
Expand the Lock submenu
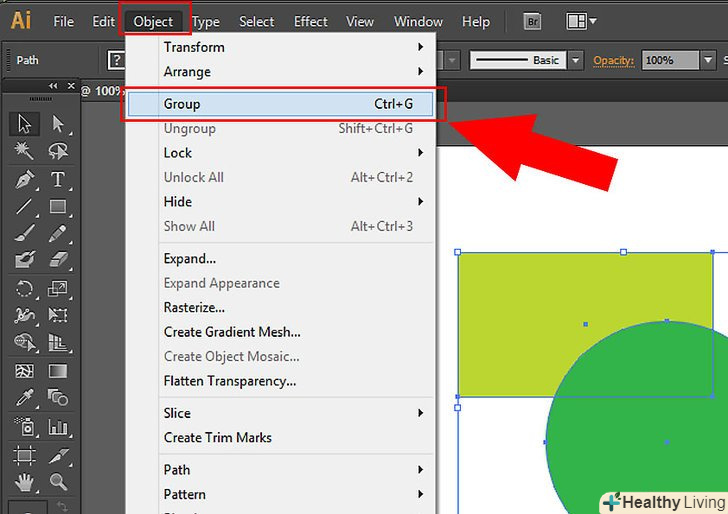(x=420, y=153)
